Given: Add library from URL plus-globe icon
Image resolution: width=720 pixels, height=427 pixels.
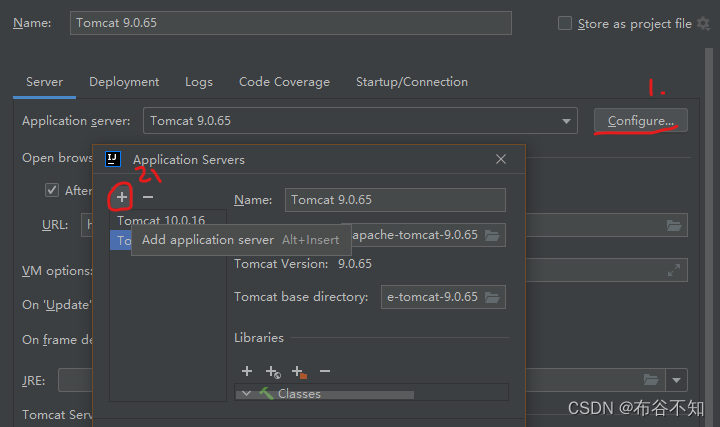Looking at the screenshot, I should pos(273,372).
